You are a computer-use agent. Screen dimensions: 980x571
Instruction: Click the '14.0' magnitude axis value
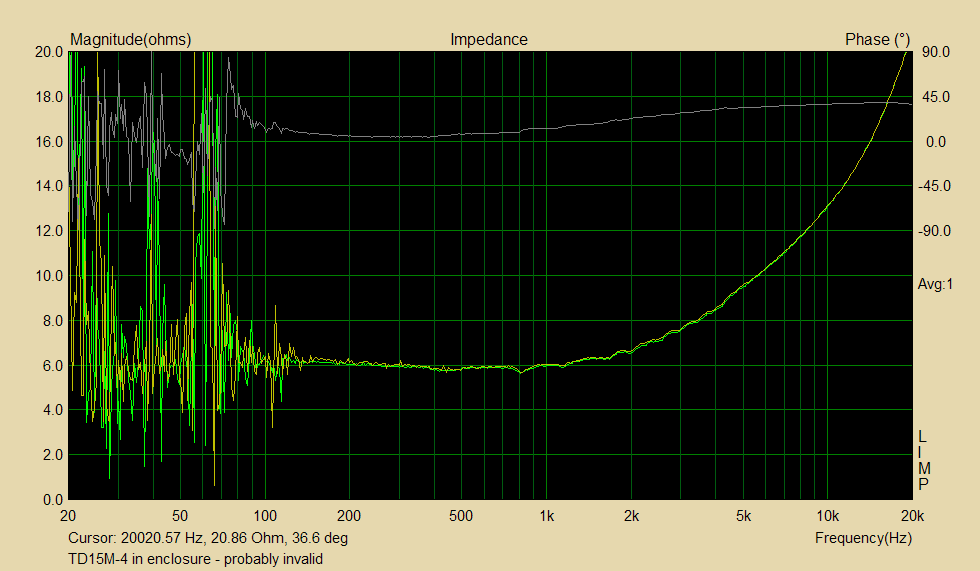coord(49,186)
